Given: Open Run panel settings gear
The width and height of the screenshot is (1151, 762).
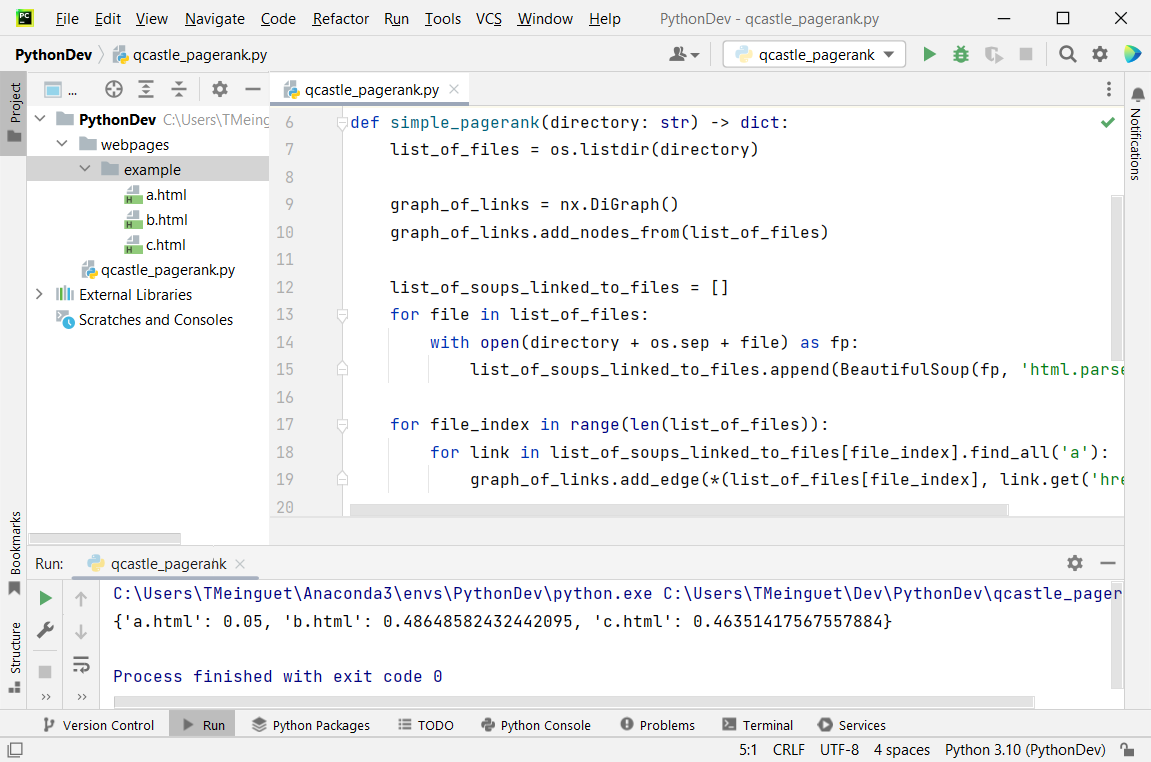Looking at the screenshot, I should pos(1075,563).
